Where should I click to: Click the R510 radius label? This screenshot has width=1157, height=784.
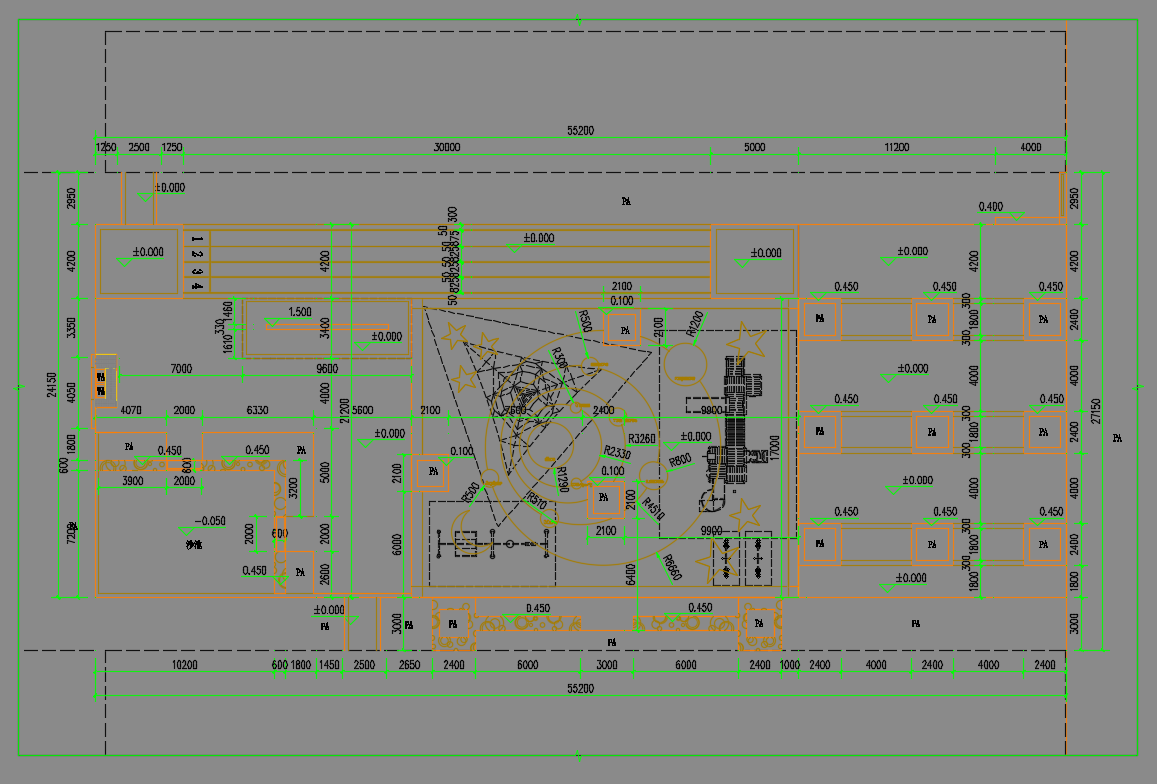[x=536, y=501]
